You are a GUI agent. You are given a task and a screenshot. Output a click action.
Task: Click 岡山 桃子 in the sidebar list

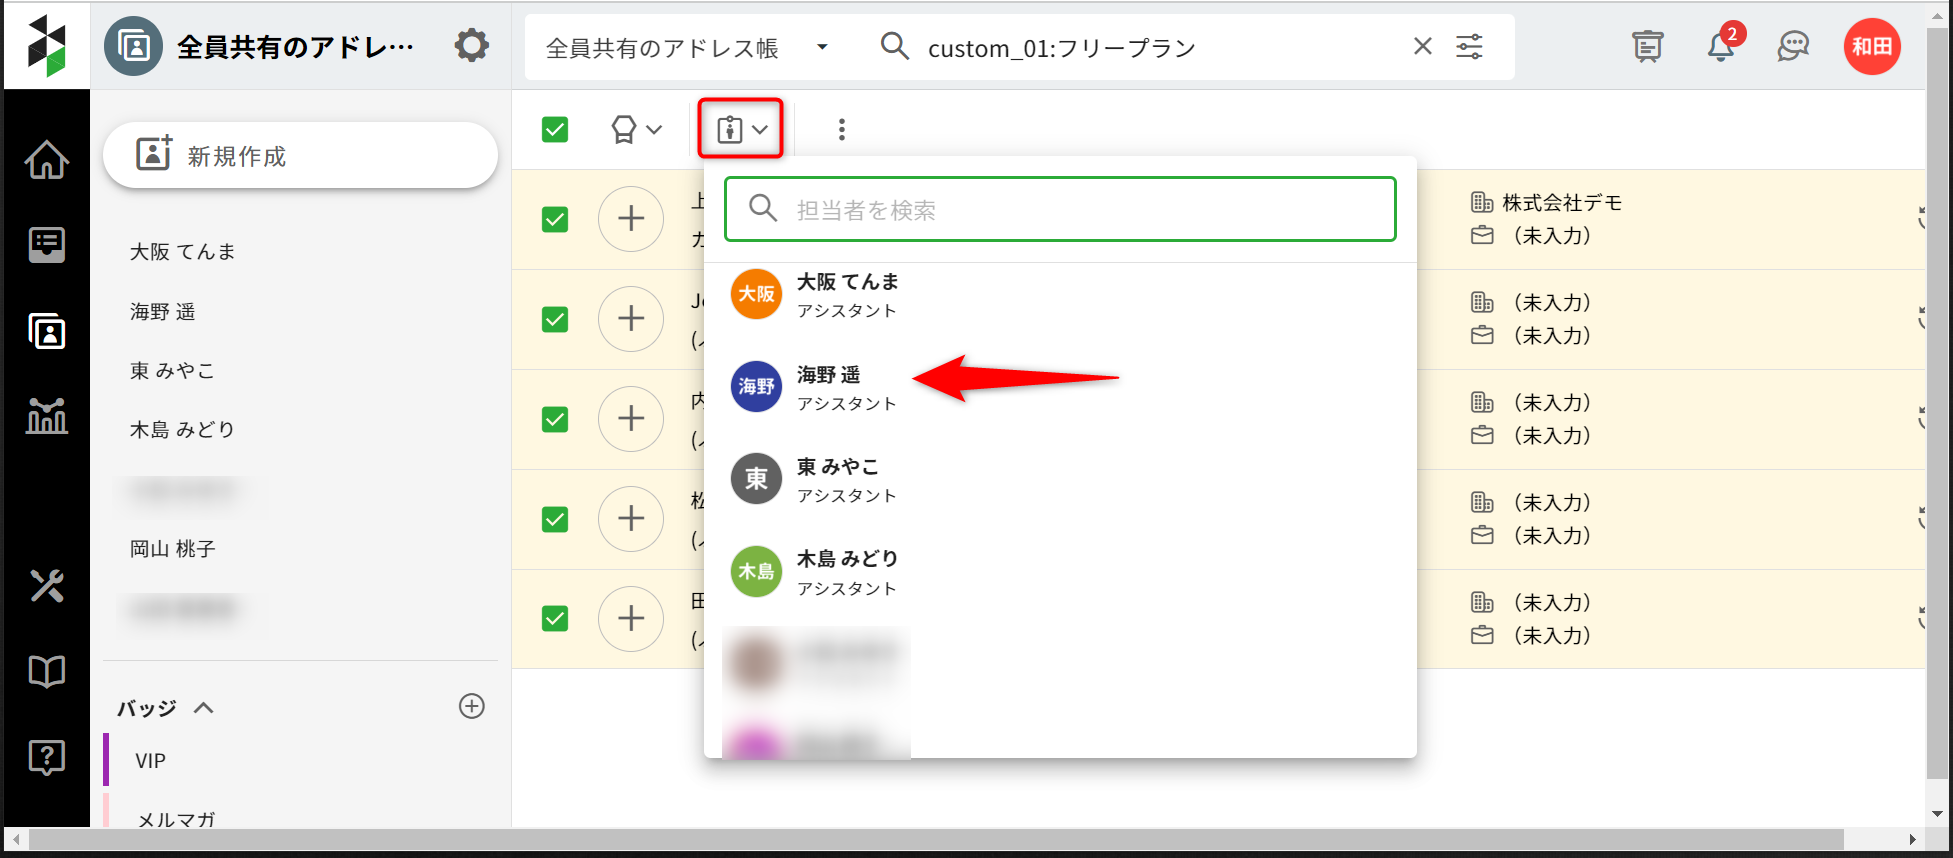tap(173, 549)
